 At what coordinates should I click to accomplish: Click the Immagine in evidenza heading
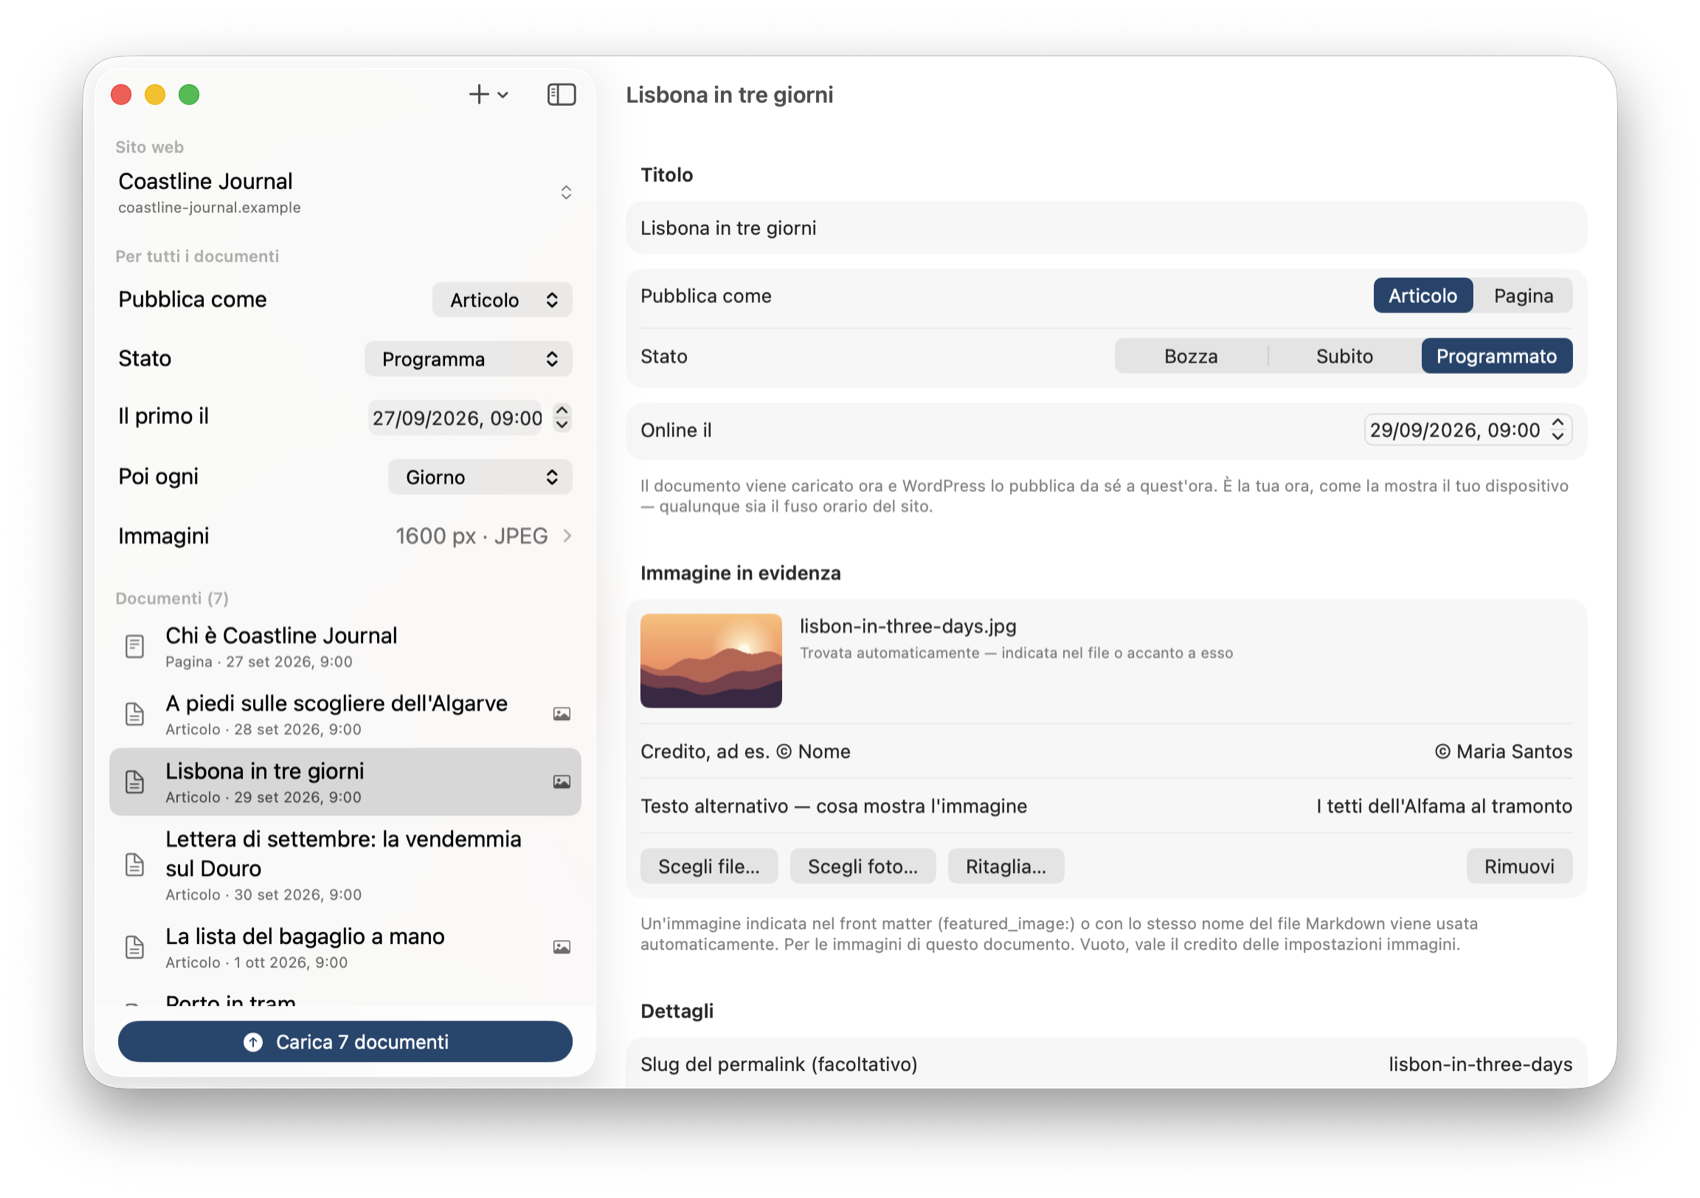point(741,573)
